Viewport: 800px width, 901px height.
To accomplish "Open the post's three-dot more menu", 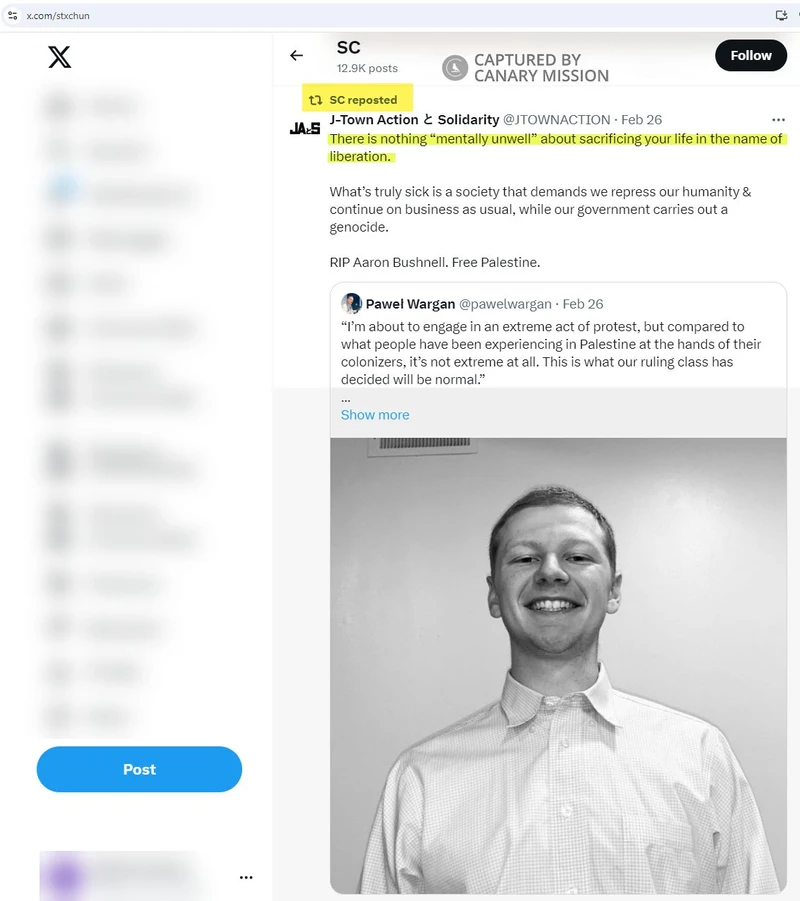I will 778,120.
